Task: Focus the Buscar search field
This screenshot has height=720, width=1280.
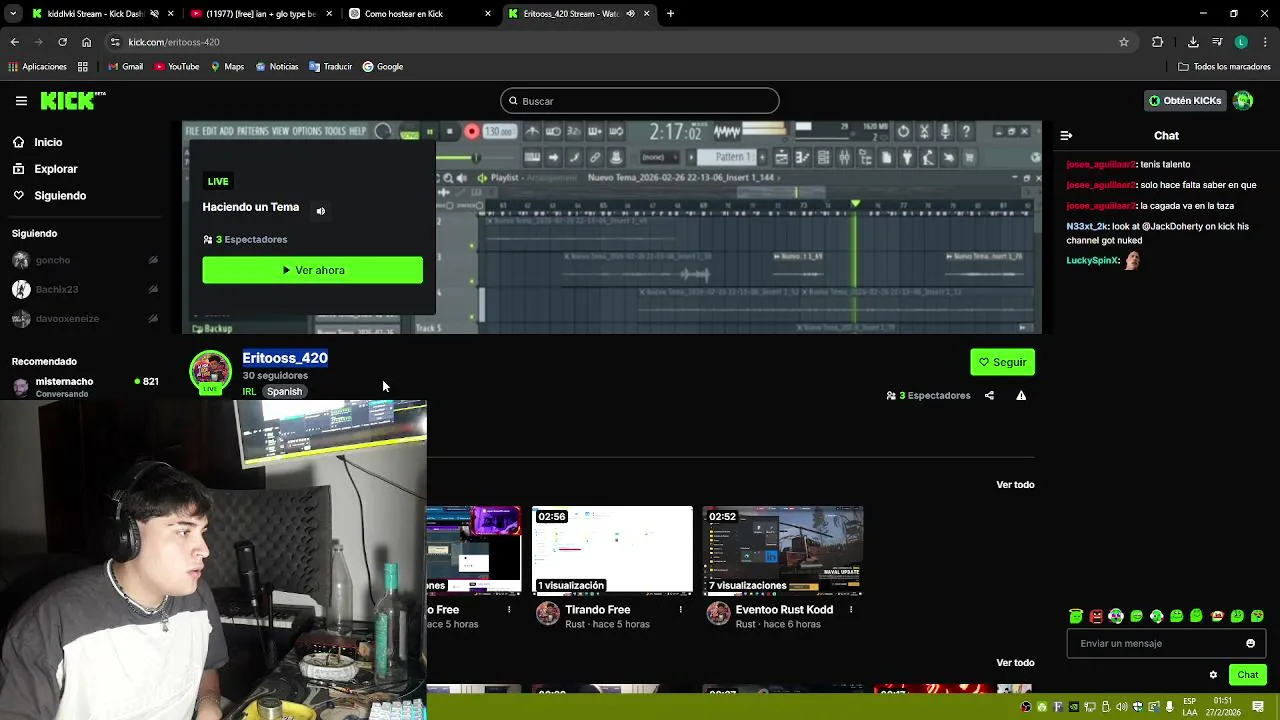Action: point(639,101)
